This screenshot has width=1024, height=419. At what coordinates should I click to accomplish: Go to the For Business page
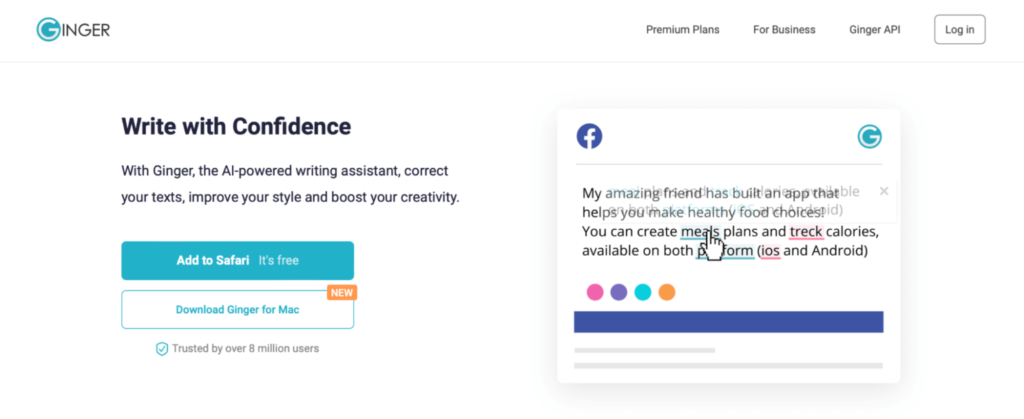tap(784, 30)
